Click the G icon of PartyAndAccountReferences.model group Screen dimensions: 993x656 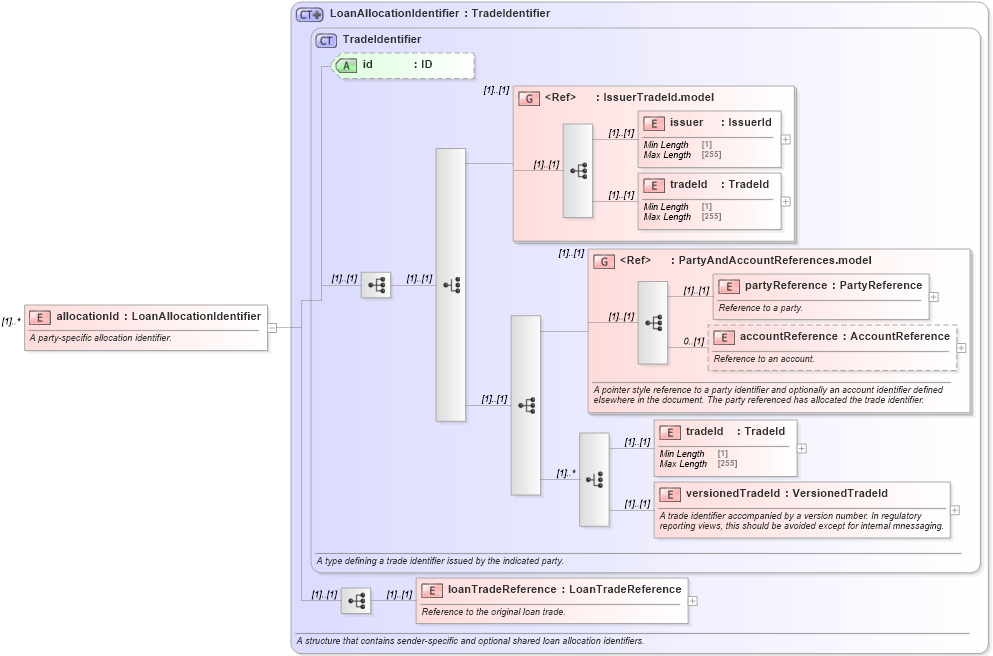(x=604, y=260)
